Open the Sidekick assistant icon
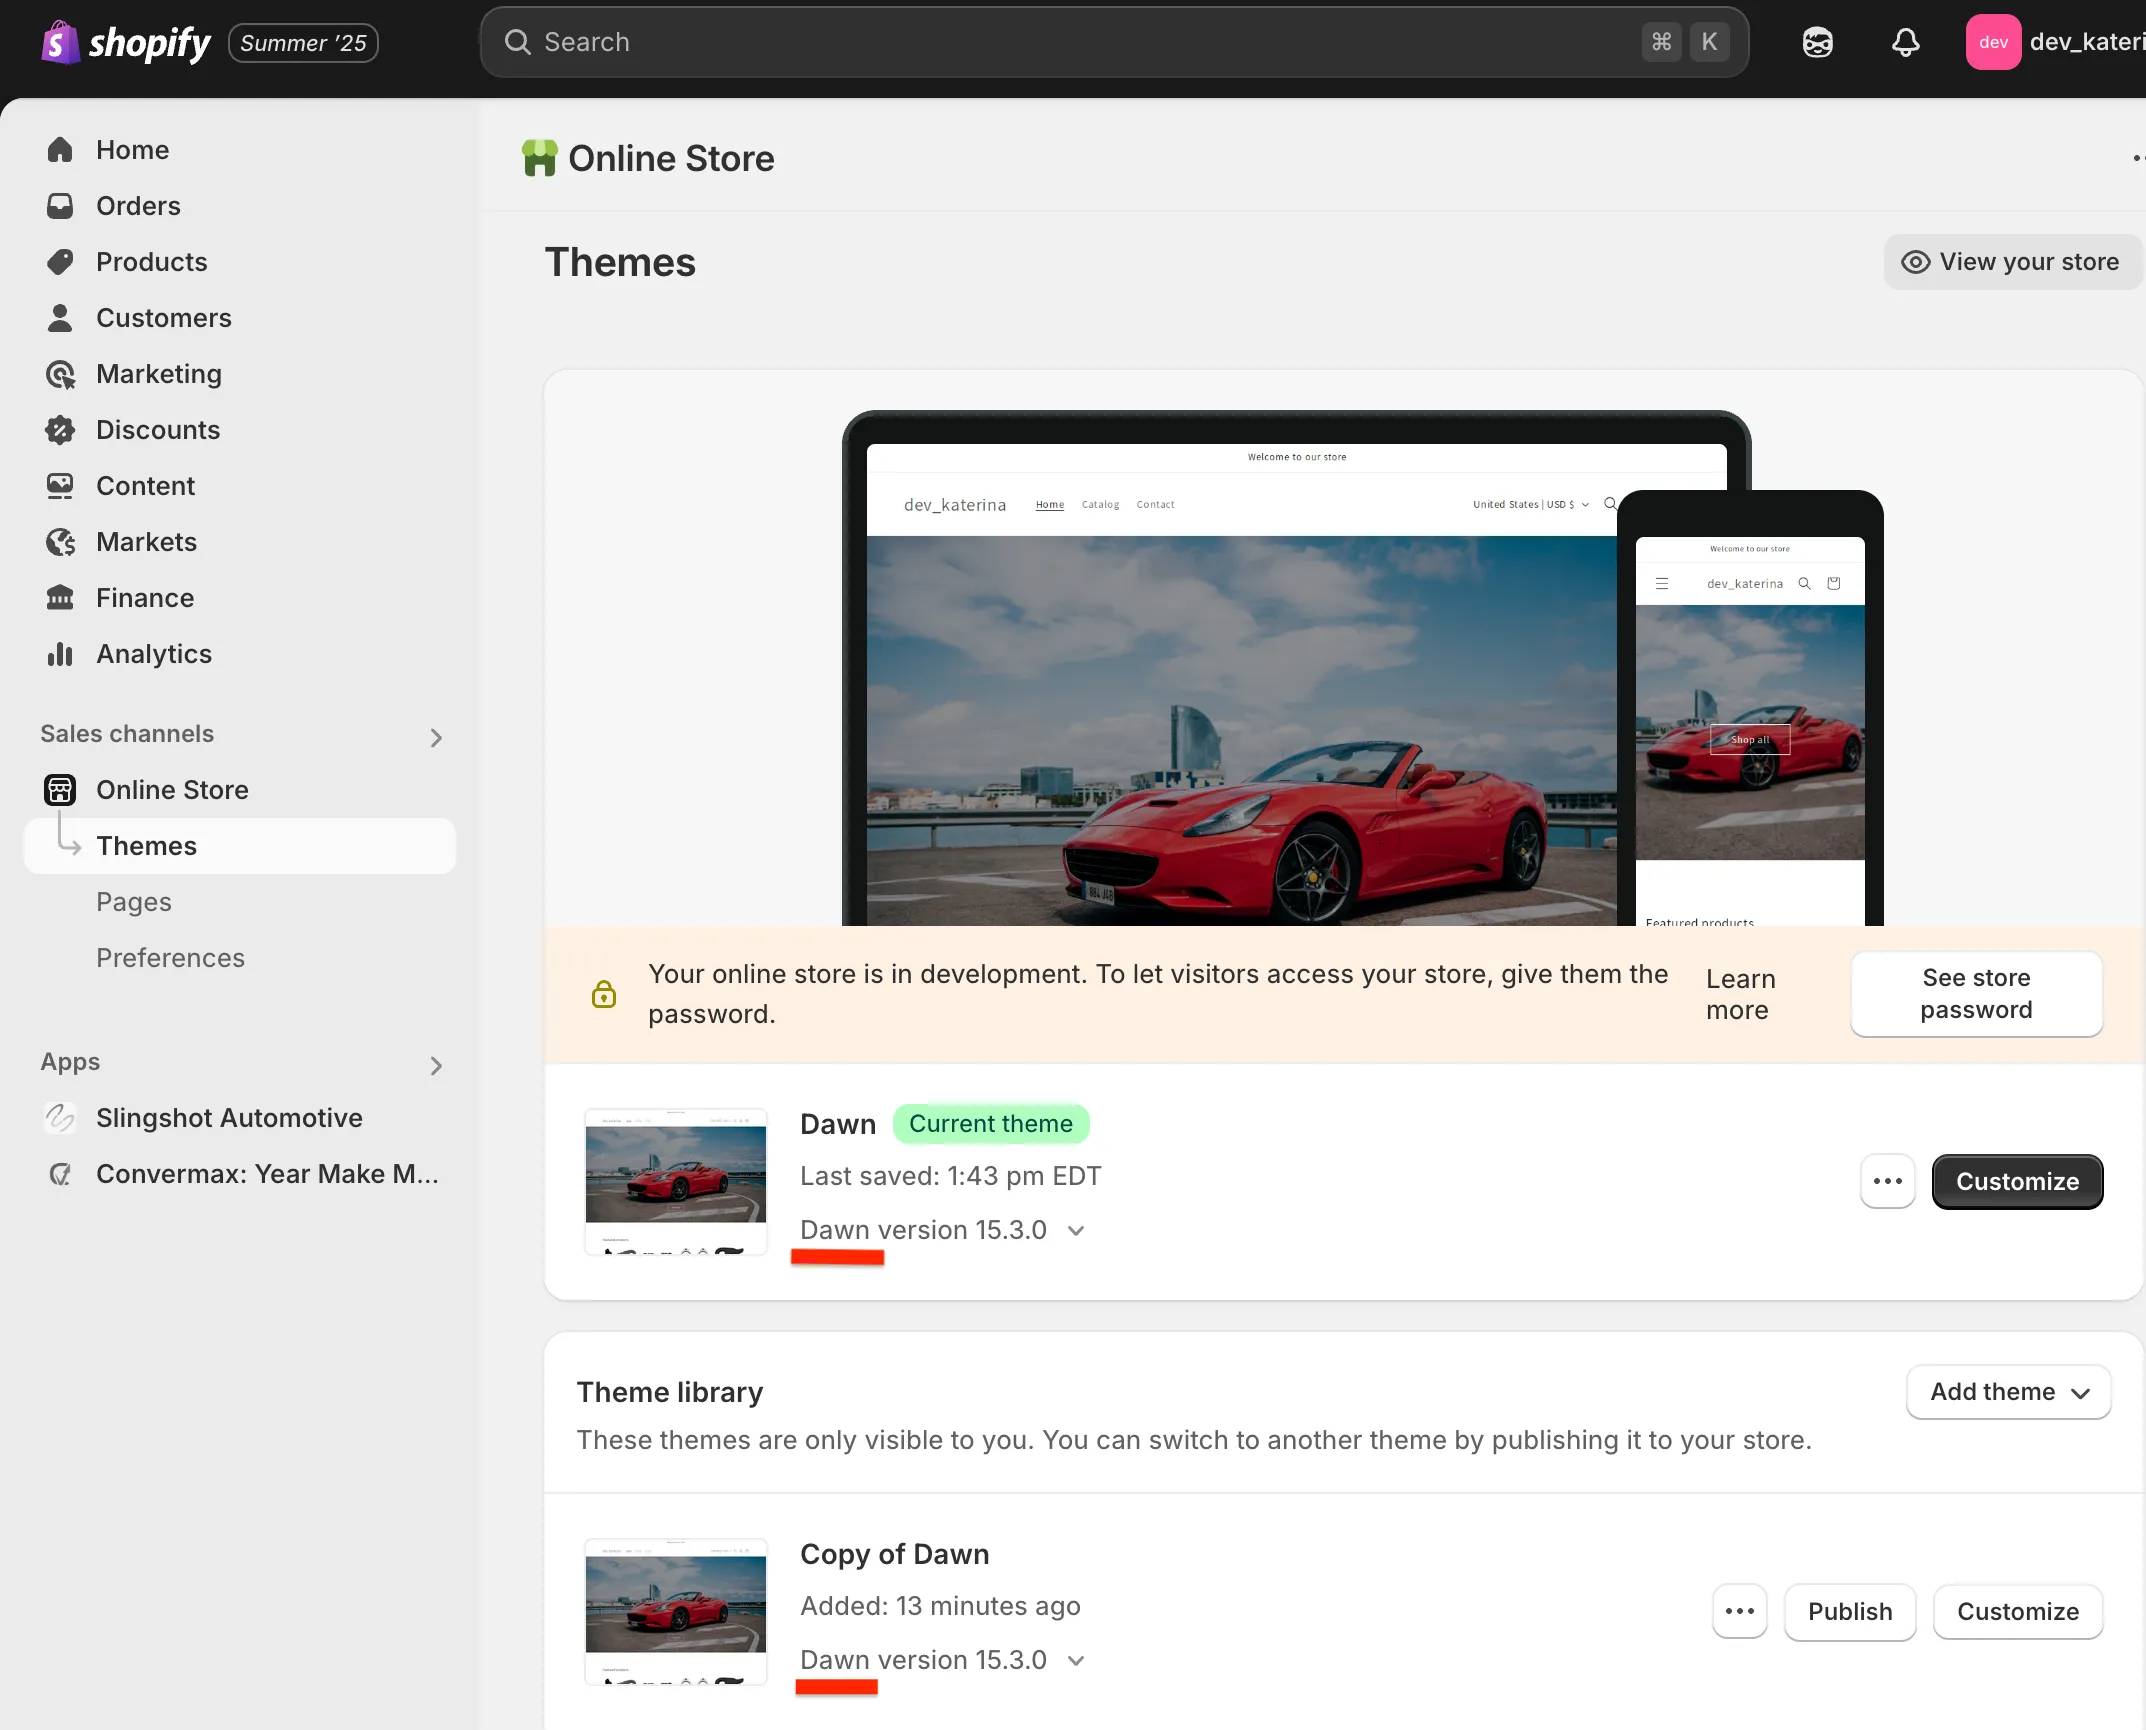 pos(1817,42)
